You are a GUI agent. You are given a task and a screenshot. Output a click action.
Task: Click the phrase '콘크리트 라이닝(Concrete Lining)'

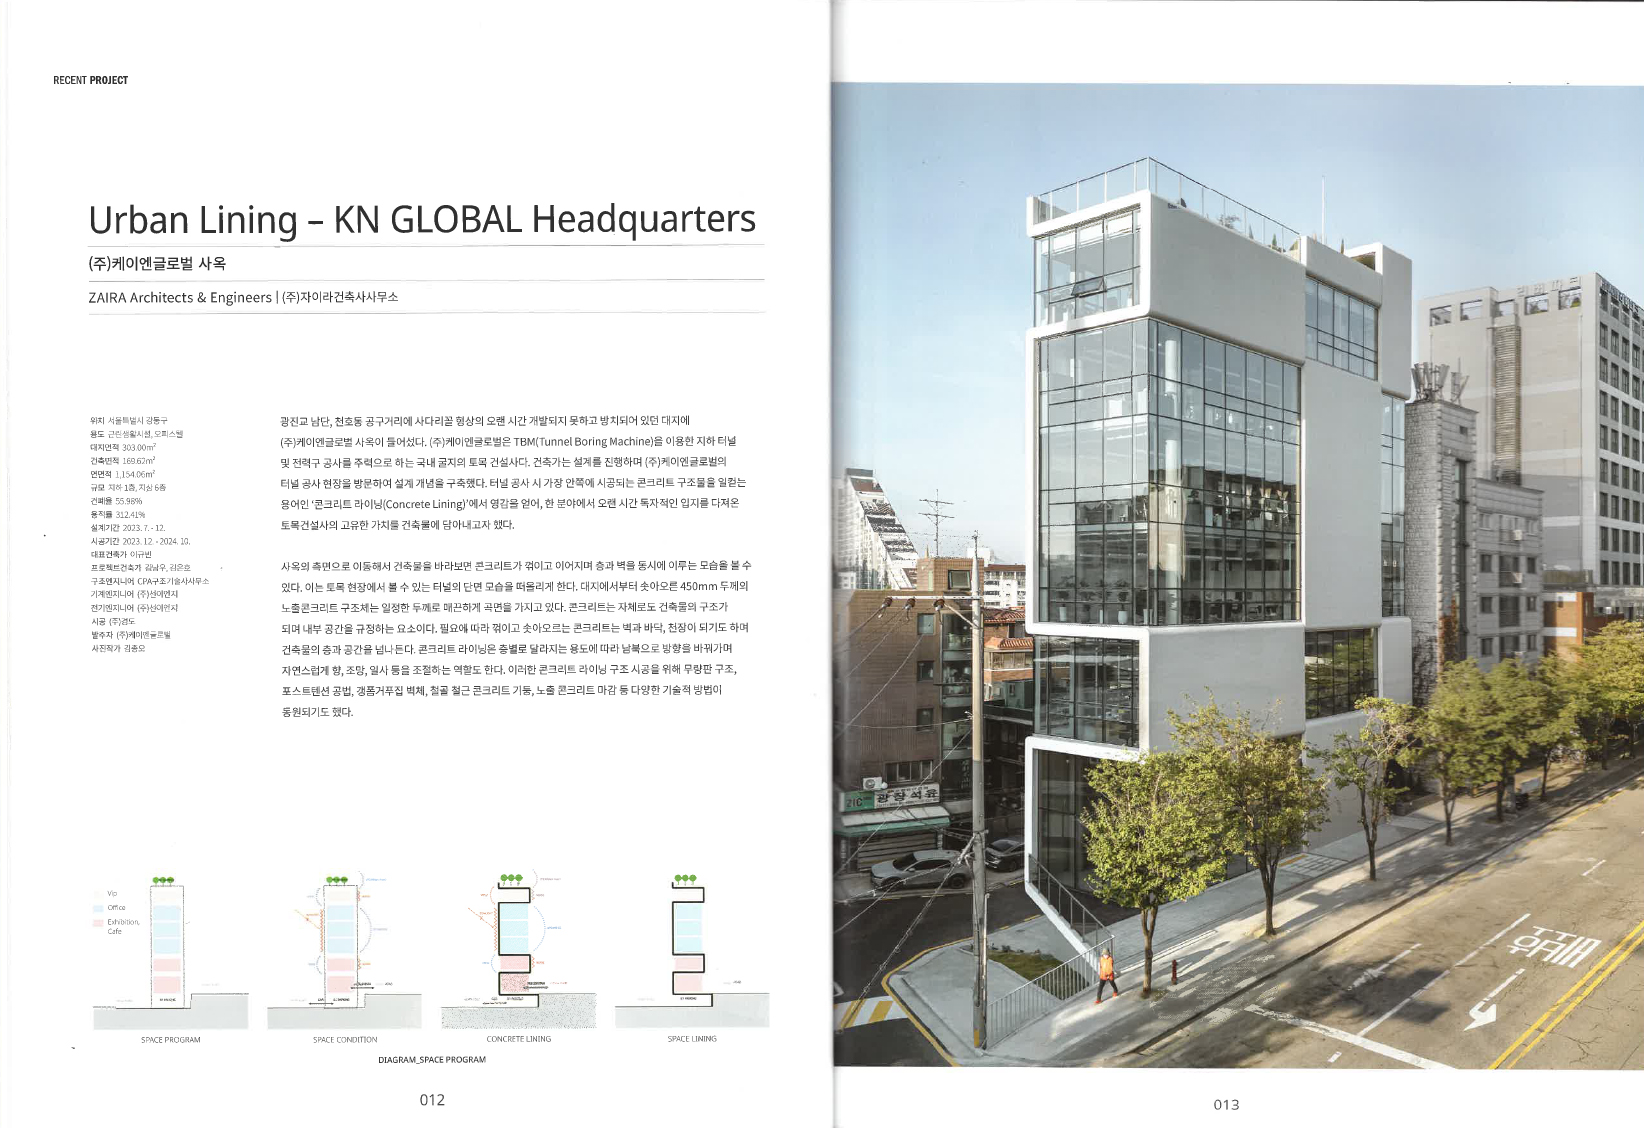[387, 504]
